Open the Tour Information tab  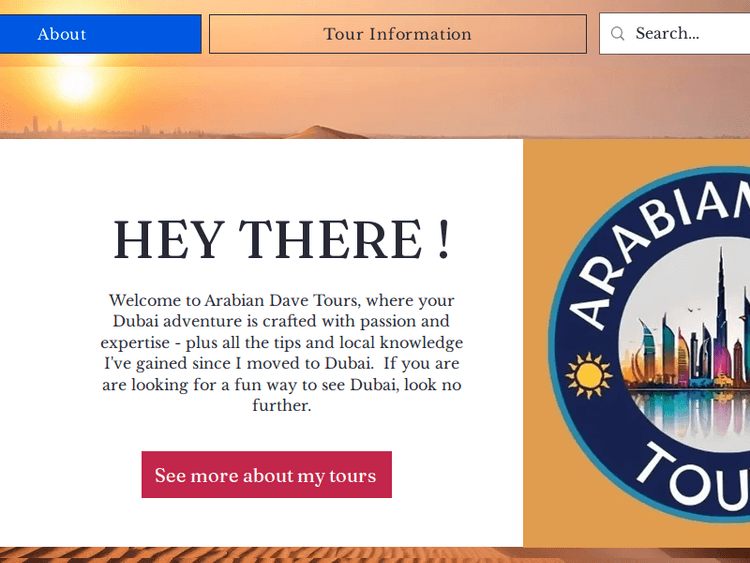(x=397, y=34)
